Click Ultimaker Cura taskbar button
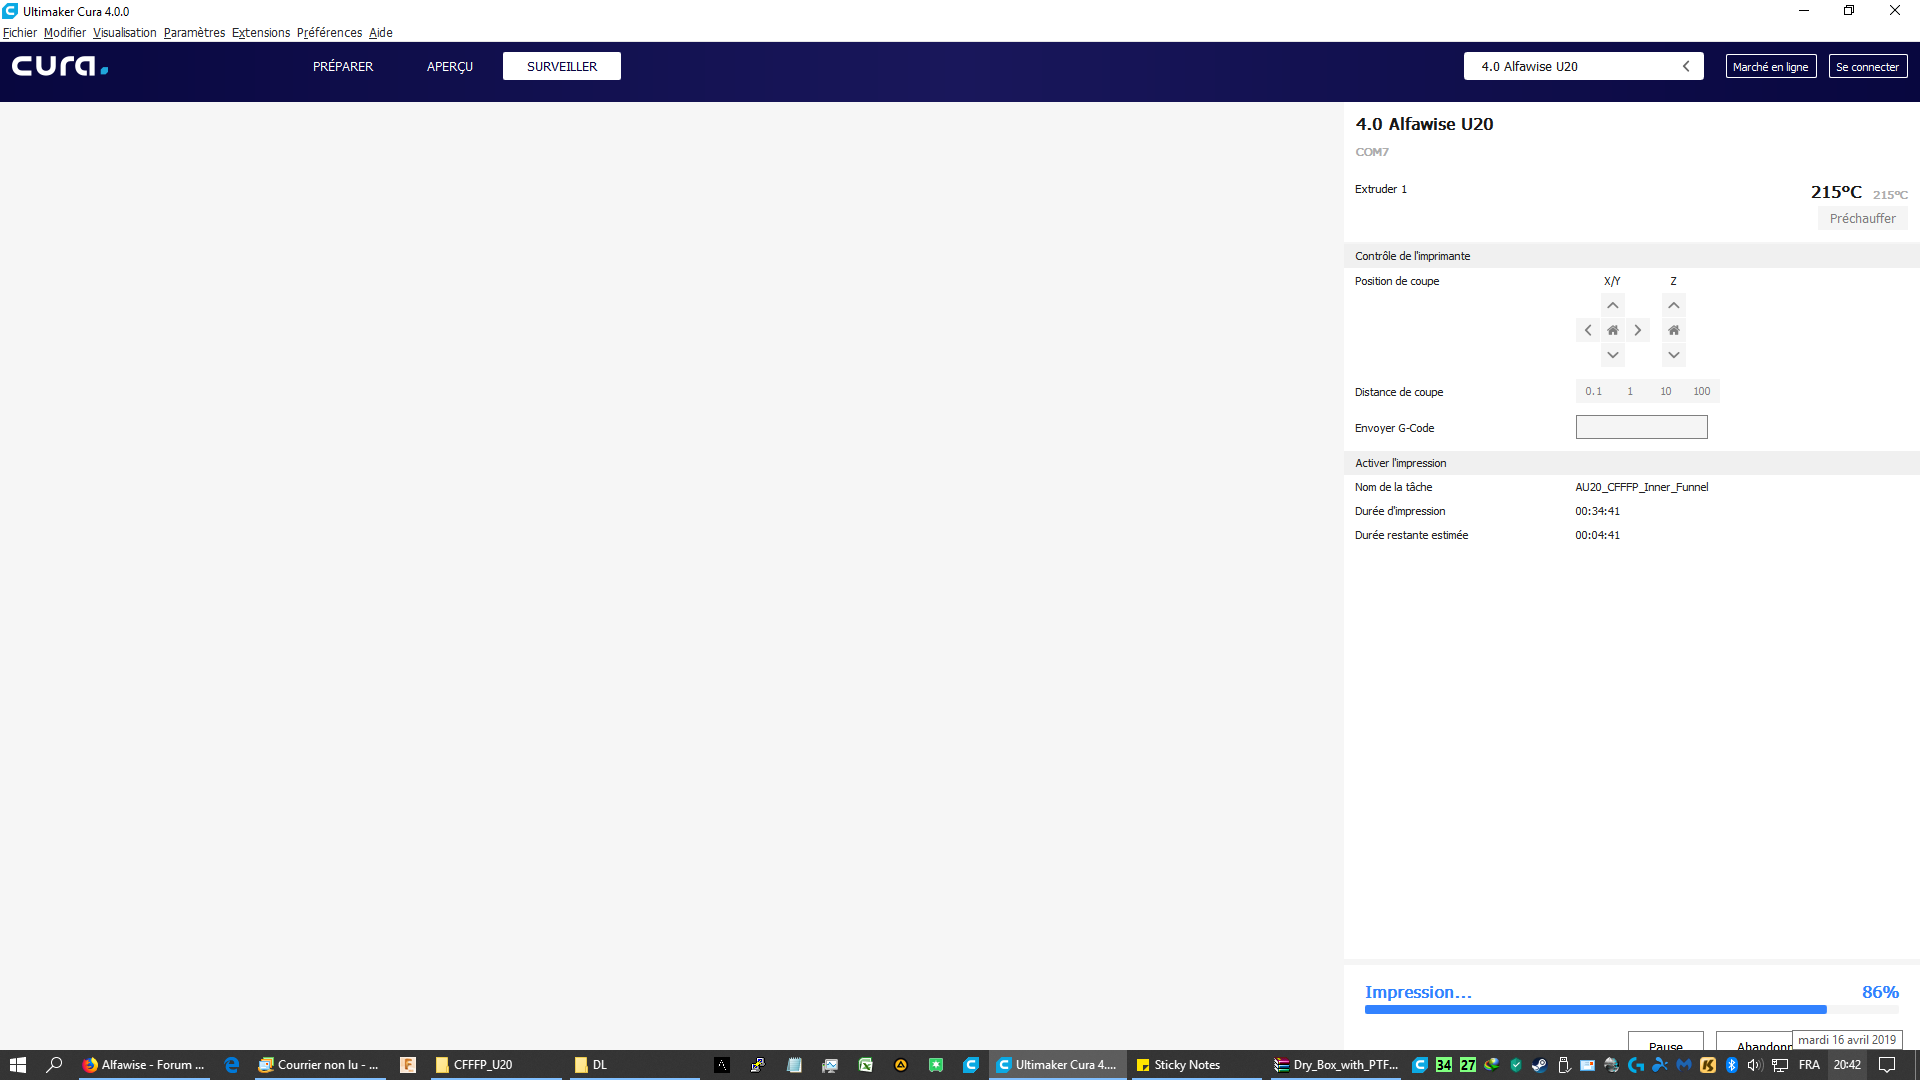This screenshot has height=1080, width=1920. (1057, 1065)
